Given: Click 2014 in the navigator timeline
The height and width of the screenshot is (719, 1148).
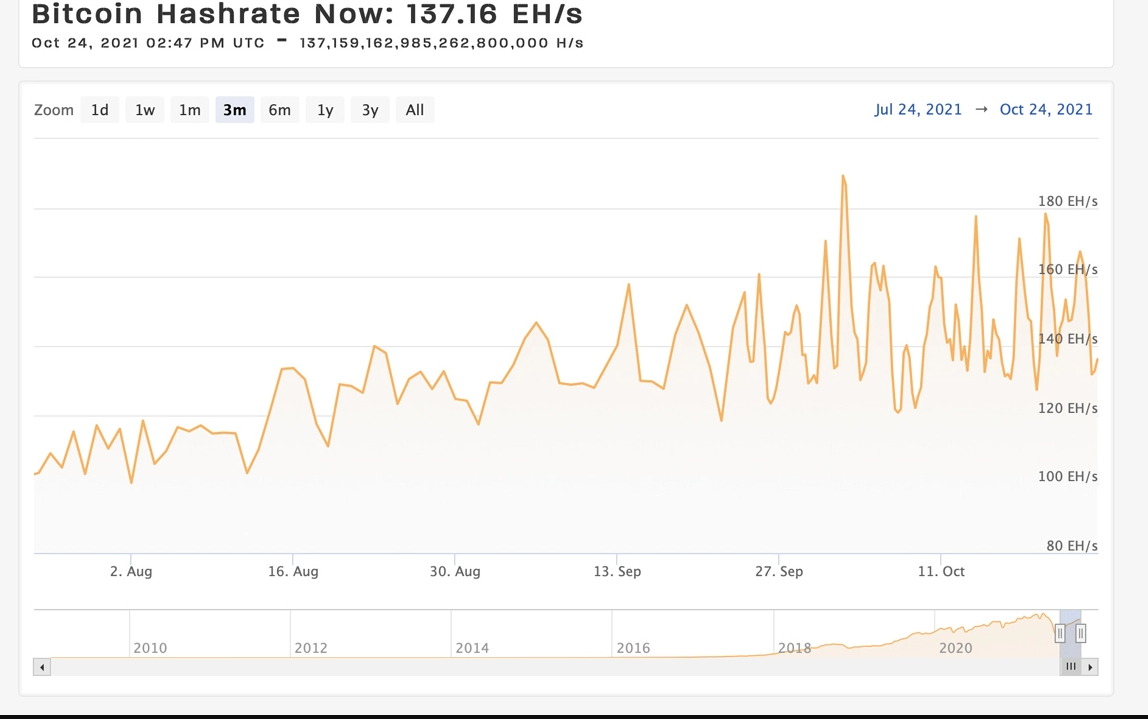Looking at the screenshot, I should (x=472, y=648).
